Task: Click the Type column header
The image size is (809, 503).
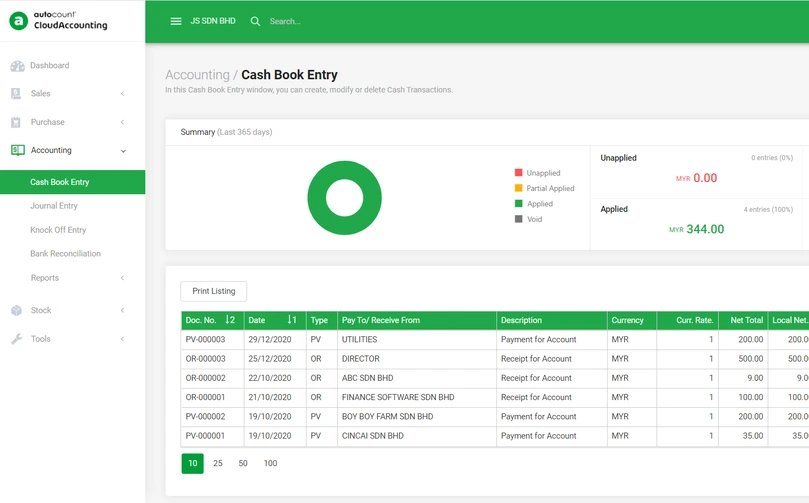Action: click(321, 320)
